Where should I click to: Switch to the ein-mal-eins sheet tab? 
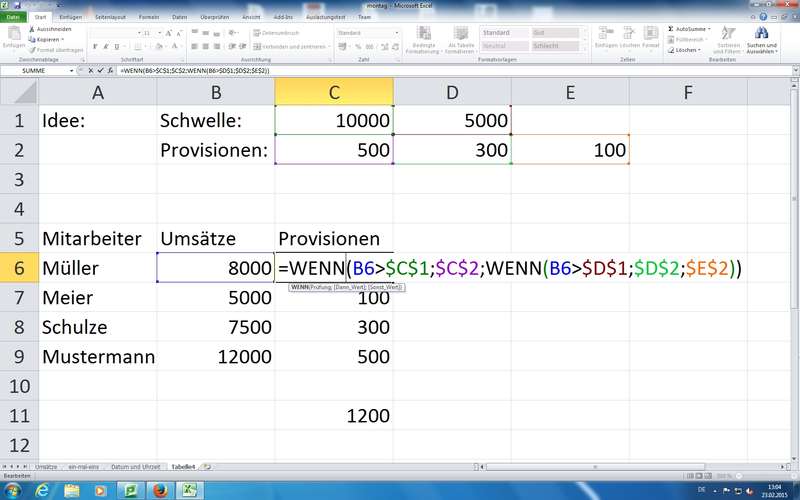[83, 467]
